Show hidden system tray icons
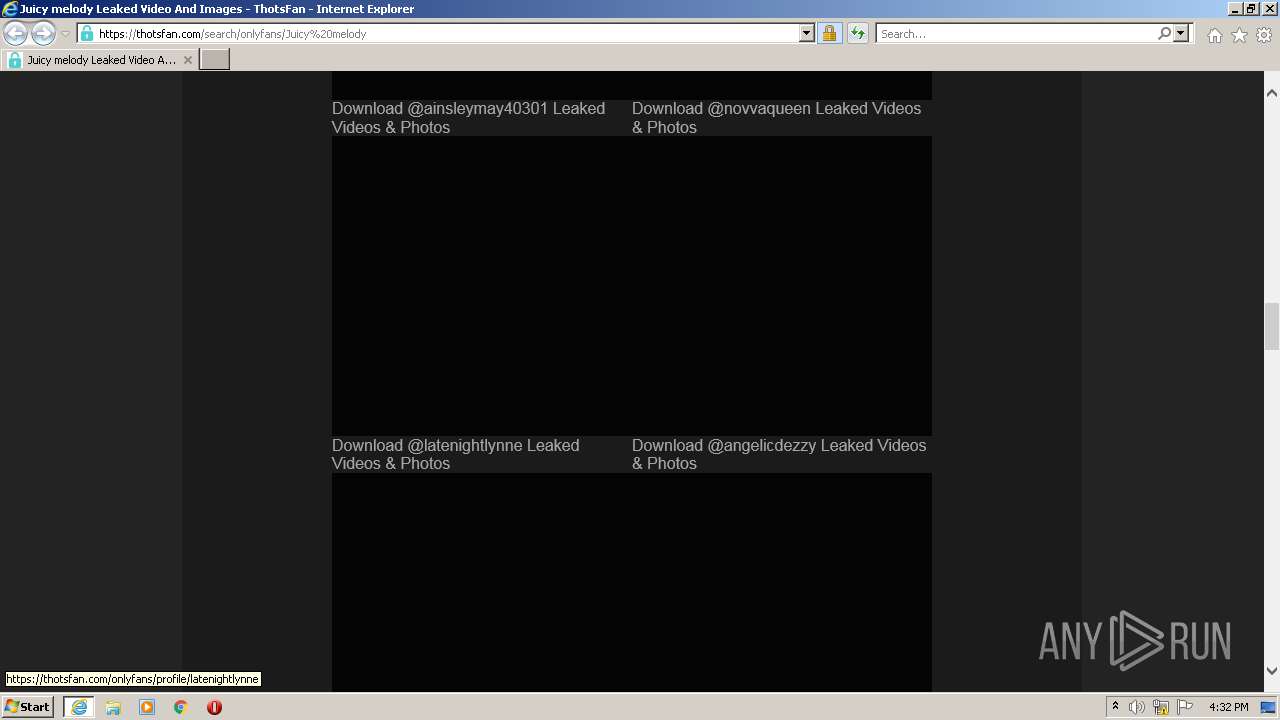Screen dimensions: 1280x720 click(x=1115, y=707)
